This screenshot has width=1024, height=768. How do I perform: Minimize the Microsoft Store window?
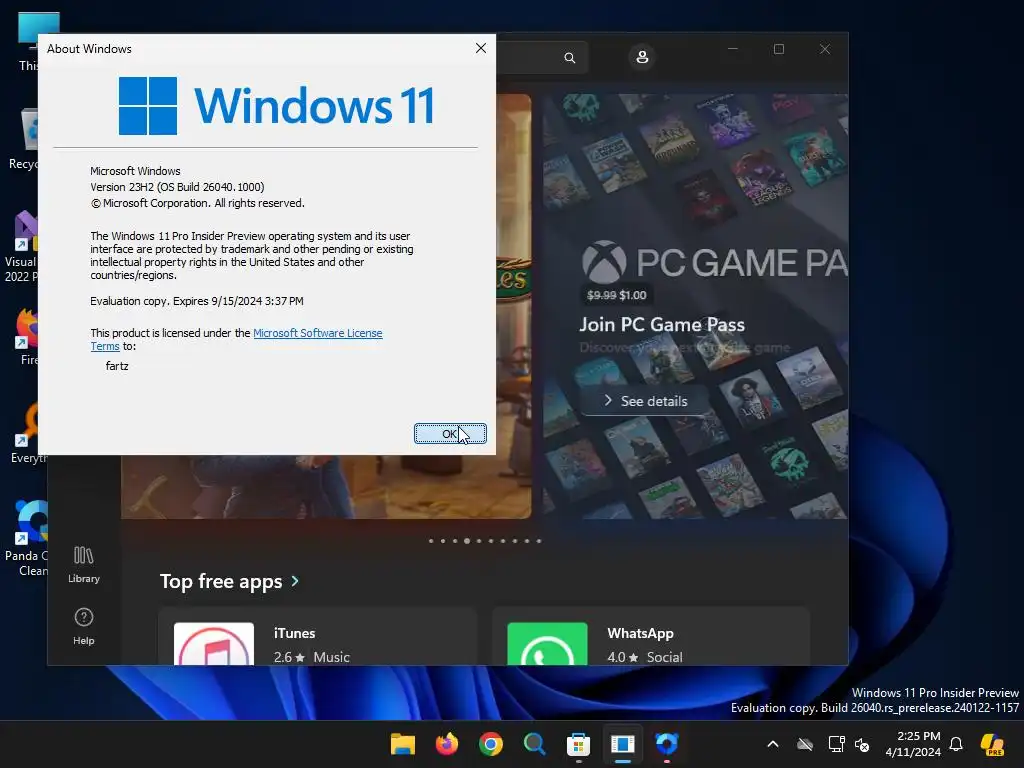click(733, 49)
